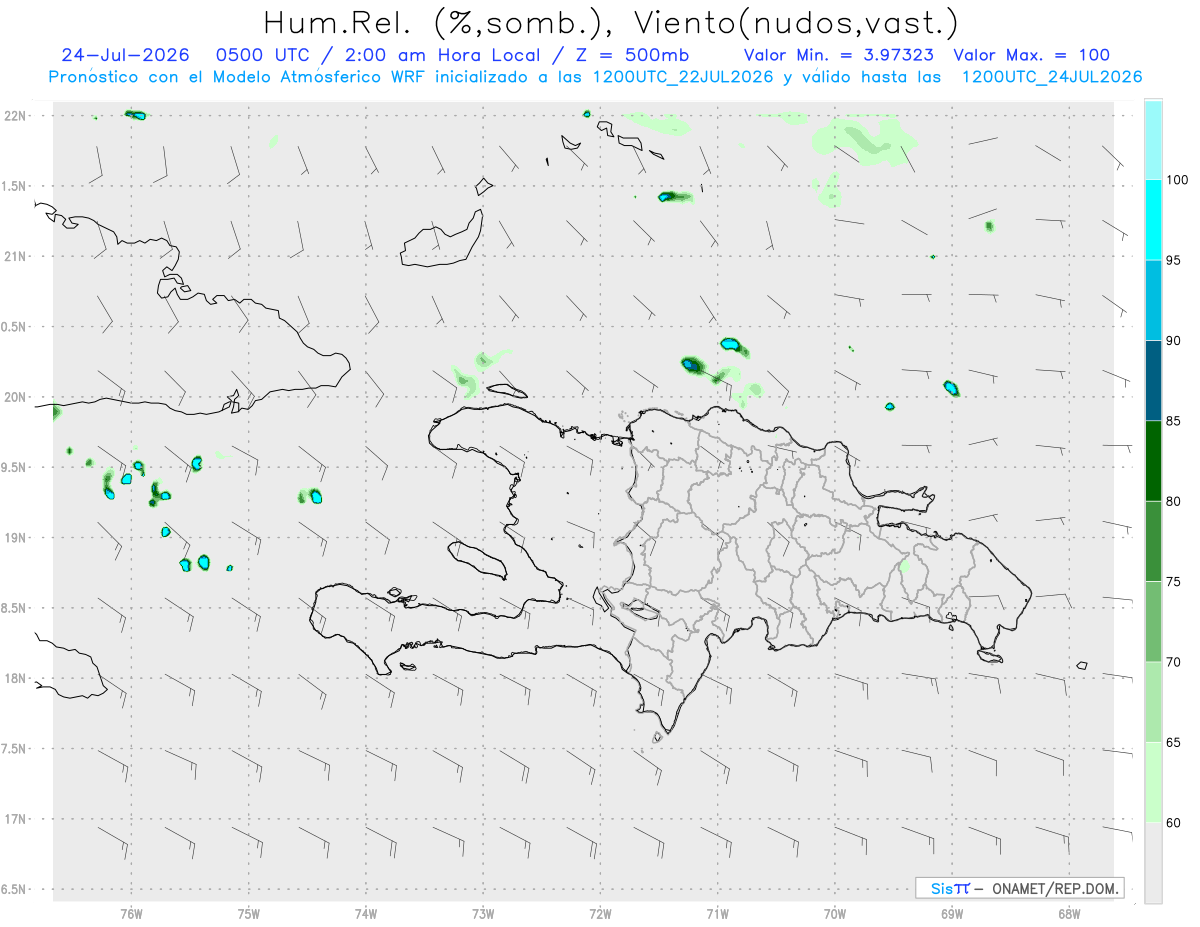Click the colorbar value '80'
1200x927 pixels.
tap(1174, 501)
